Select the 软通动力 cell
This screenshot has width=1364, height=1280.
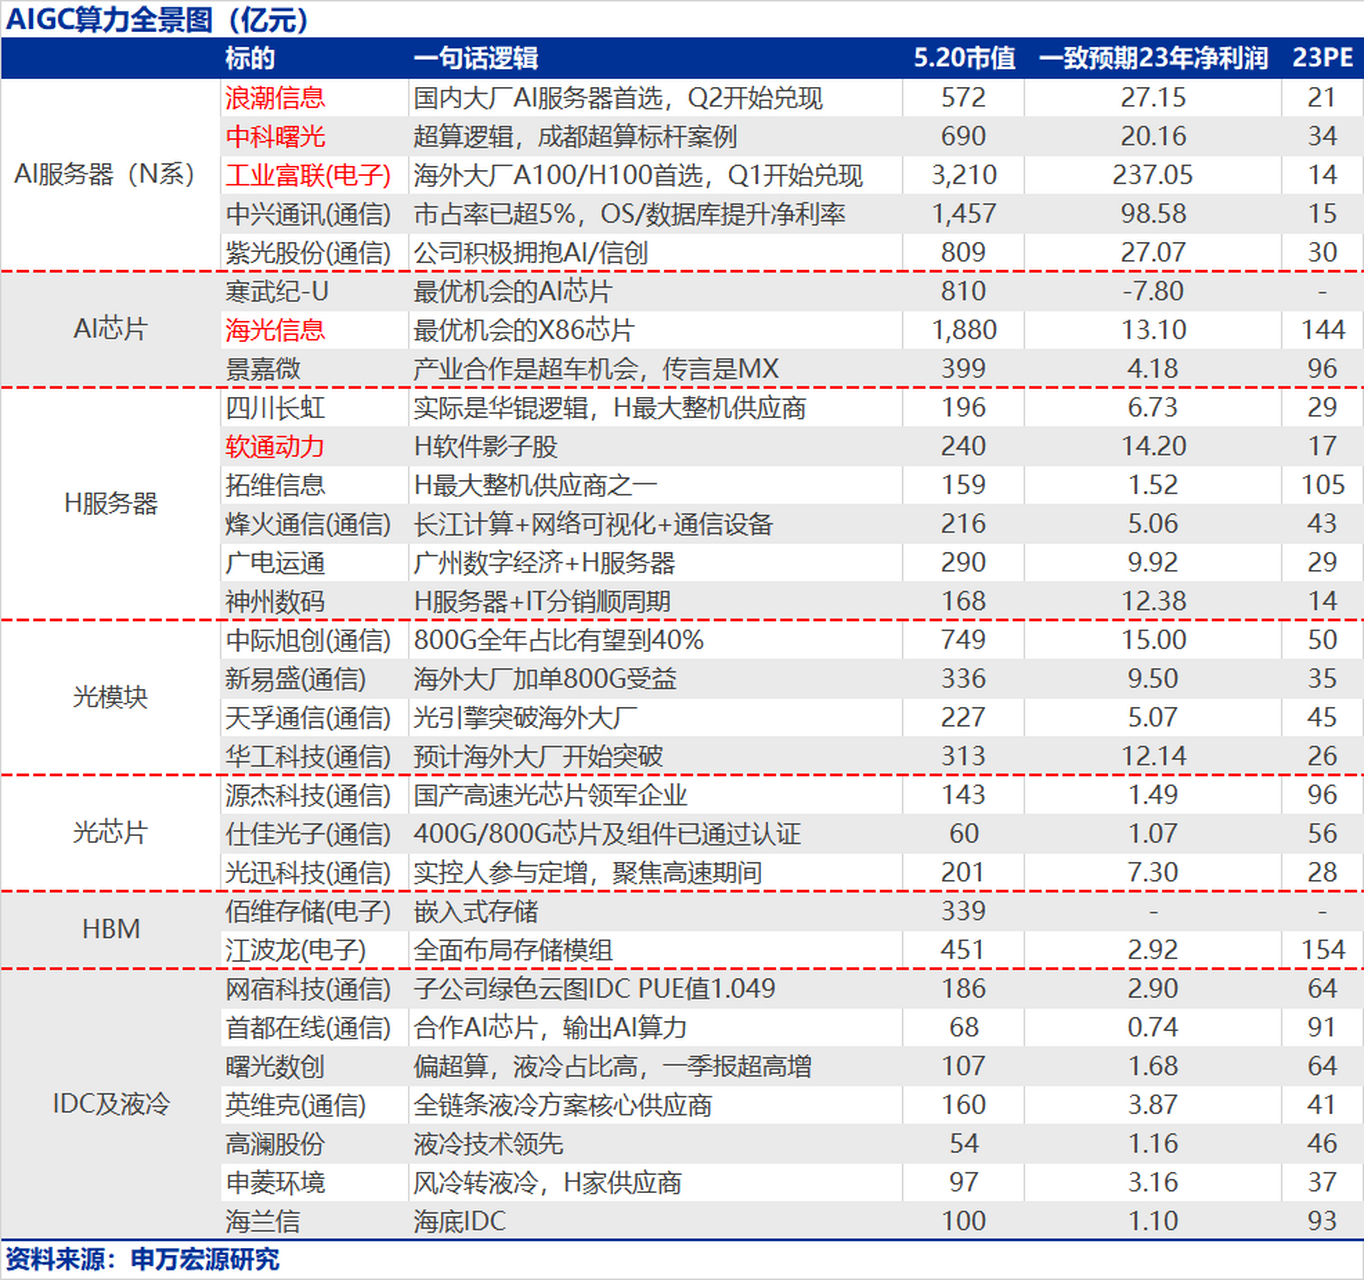pyautogui.click(x=275, y=447)
